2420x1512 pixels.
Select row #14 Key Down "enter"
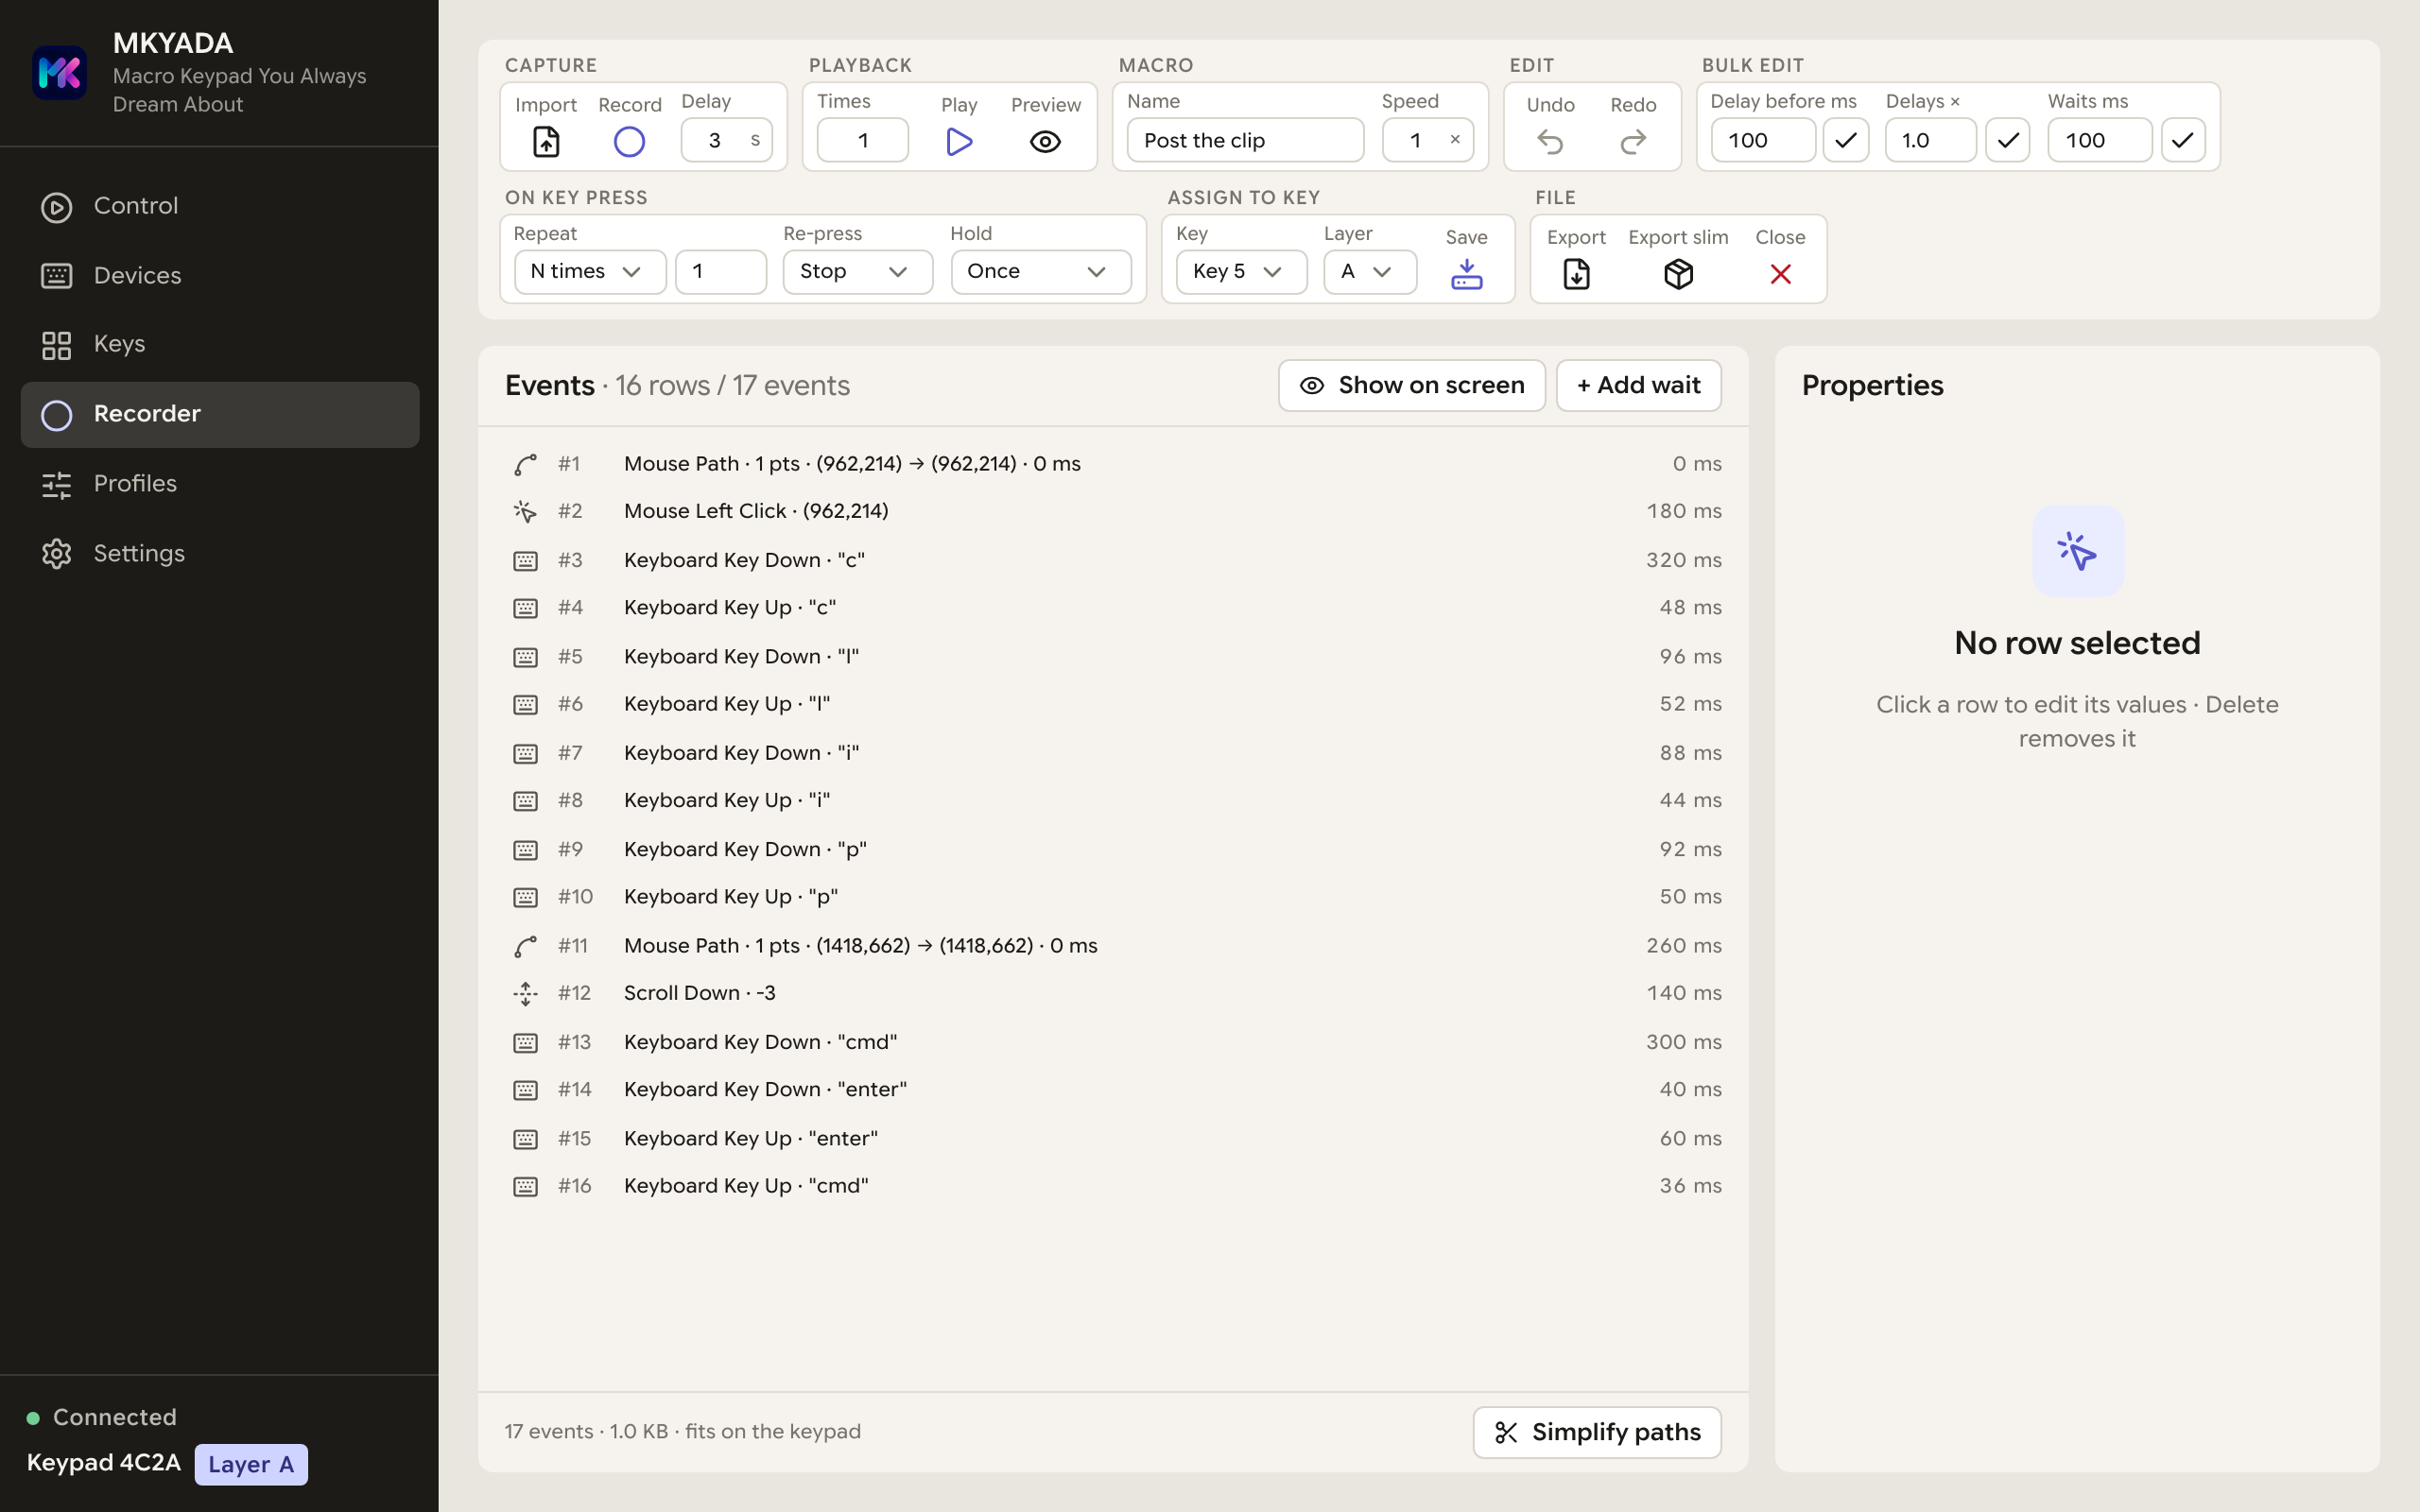(x=1114, y=1089)
